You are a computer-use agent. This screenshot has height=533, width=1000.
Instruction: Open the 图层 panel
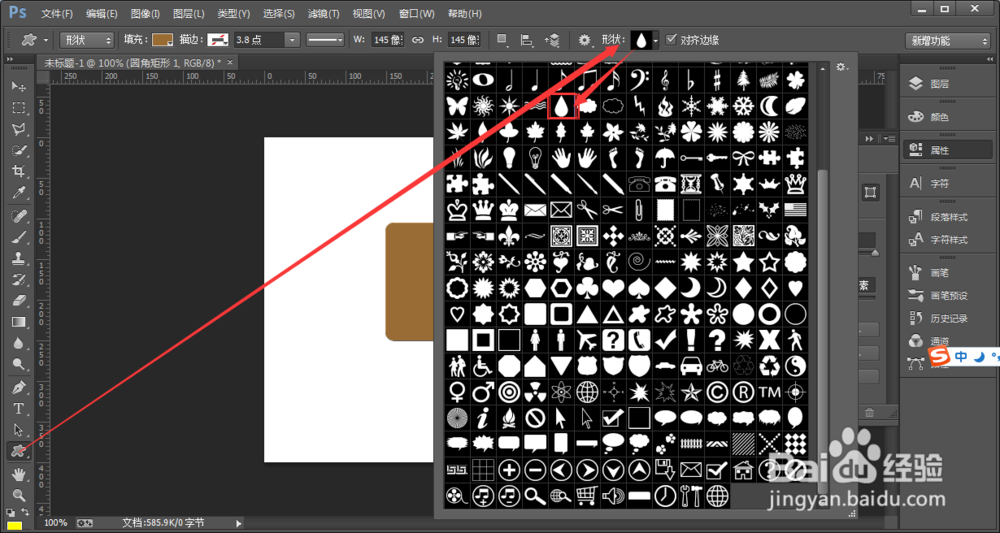pos(946,84)
